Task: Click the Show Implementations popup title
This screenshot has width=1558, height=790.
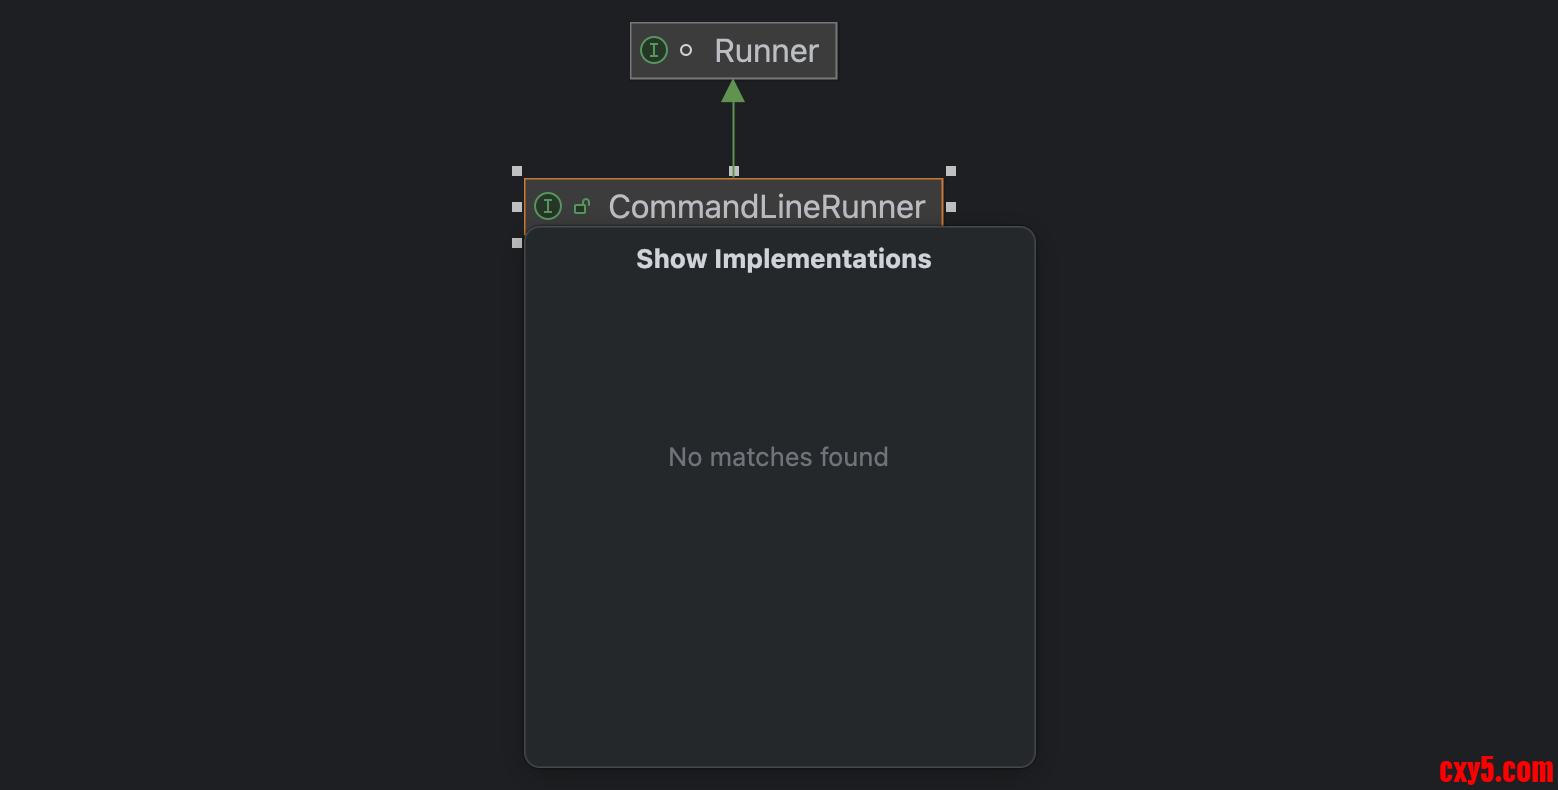Action: click(783, 259)
